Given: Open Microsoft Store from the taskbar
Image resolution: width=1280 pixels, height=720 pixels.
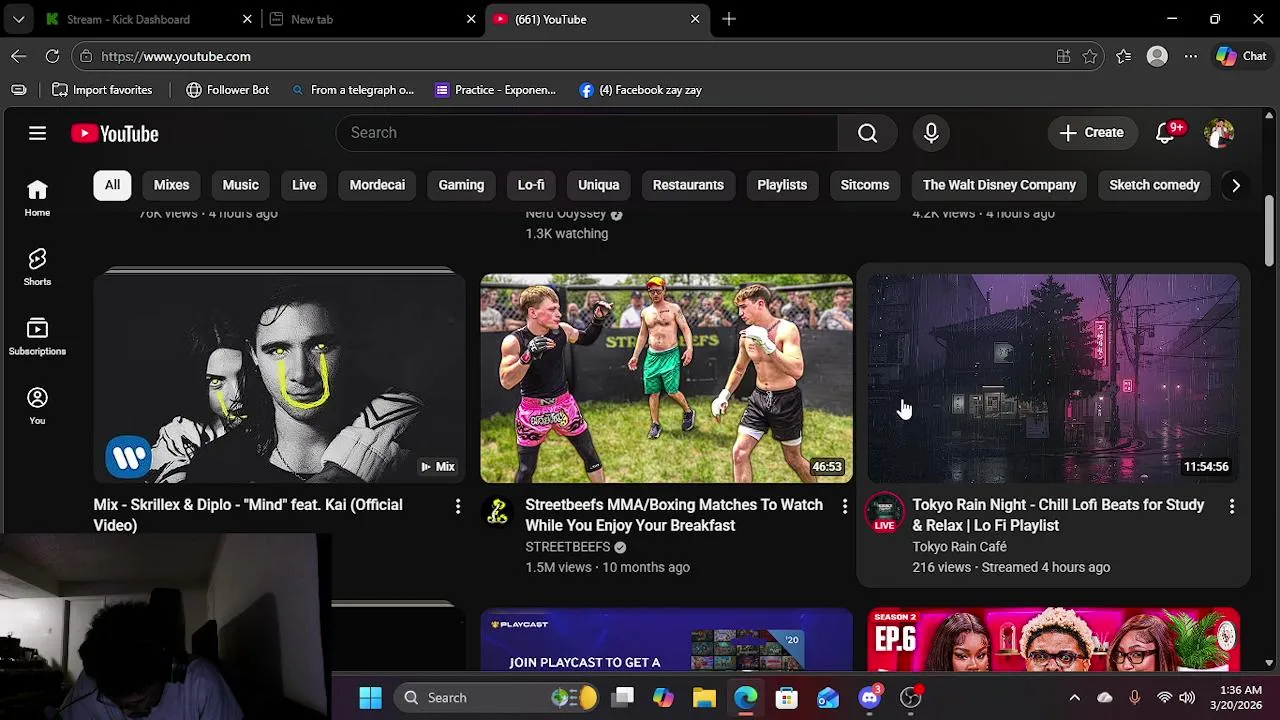Looking at the screenshot, I should coord(786,697).
